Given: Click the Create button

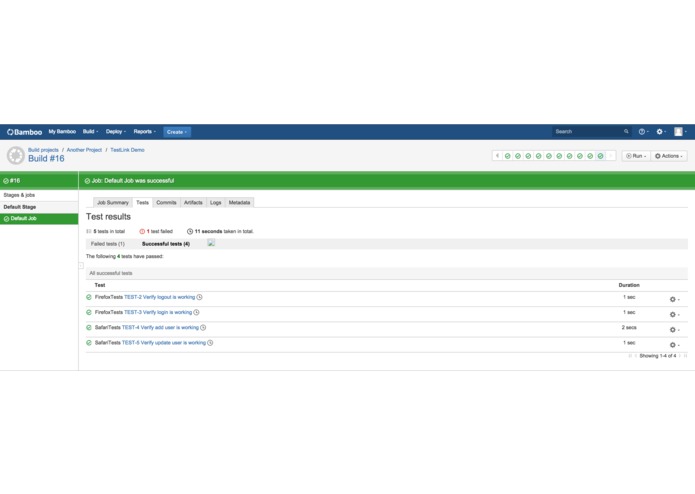Looking at the screenshot, I should [x=177, y=132].
